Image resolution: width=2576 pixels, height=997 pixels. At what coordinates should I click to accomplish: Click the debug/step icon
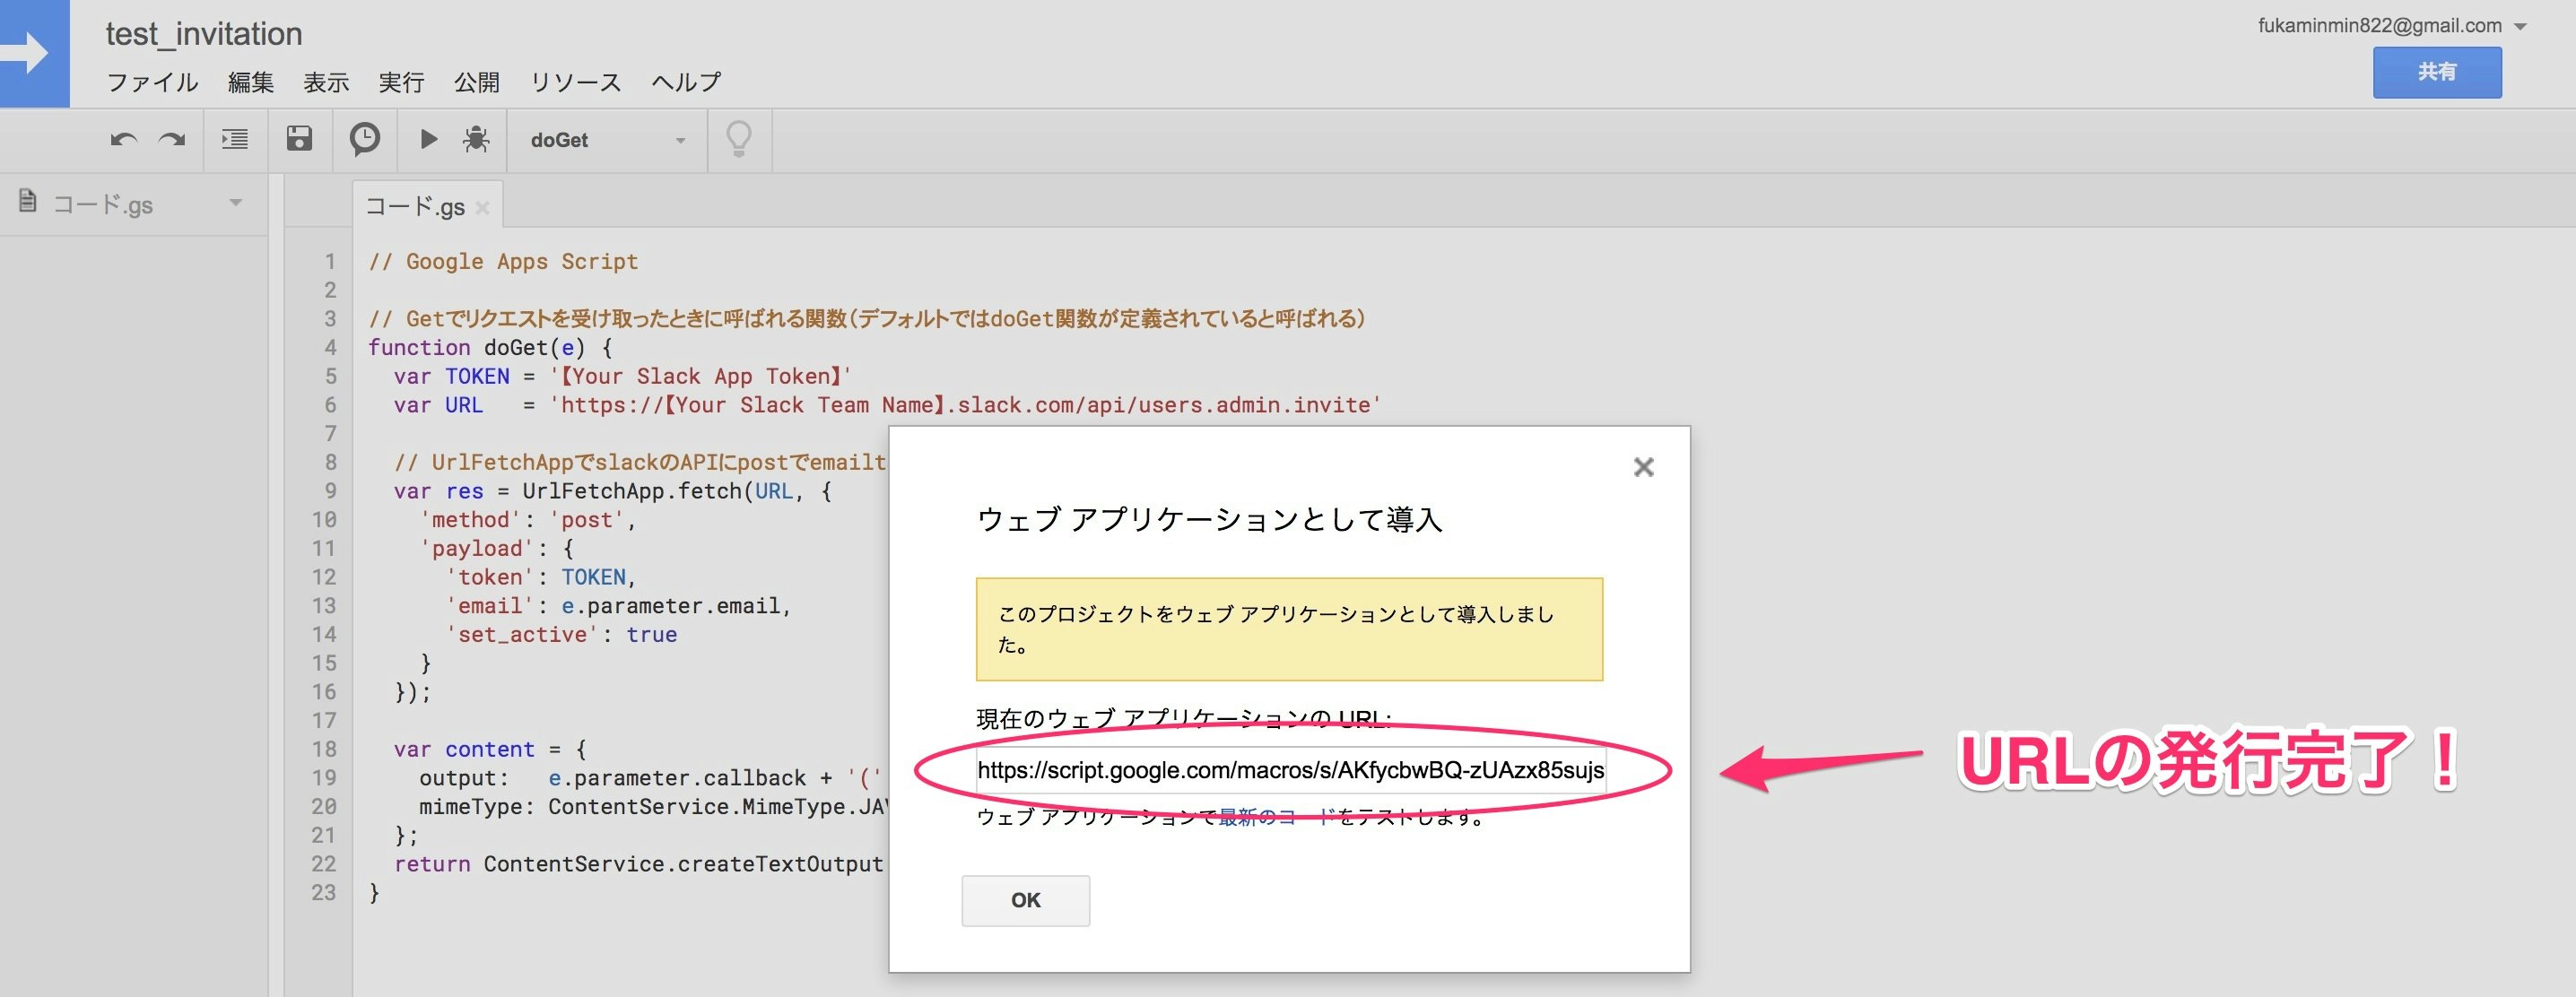478,140
